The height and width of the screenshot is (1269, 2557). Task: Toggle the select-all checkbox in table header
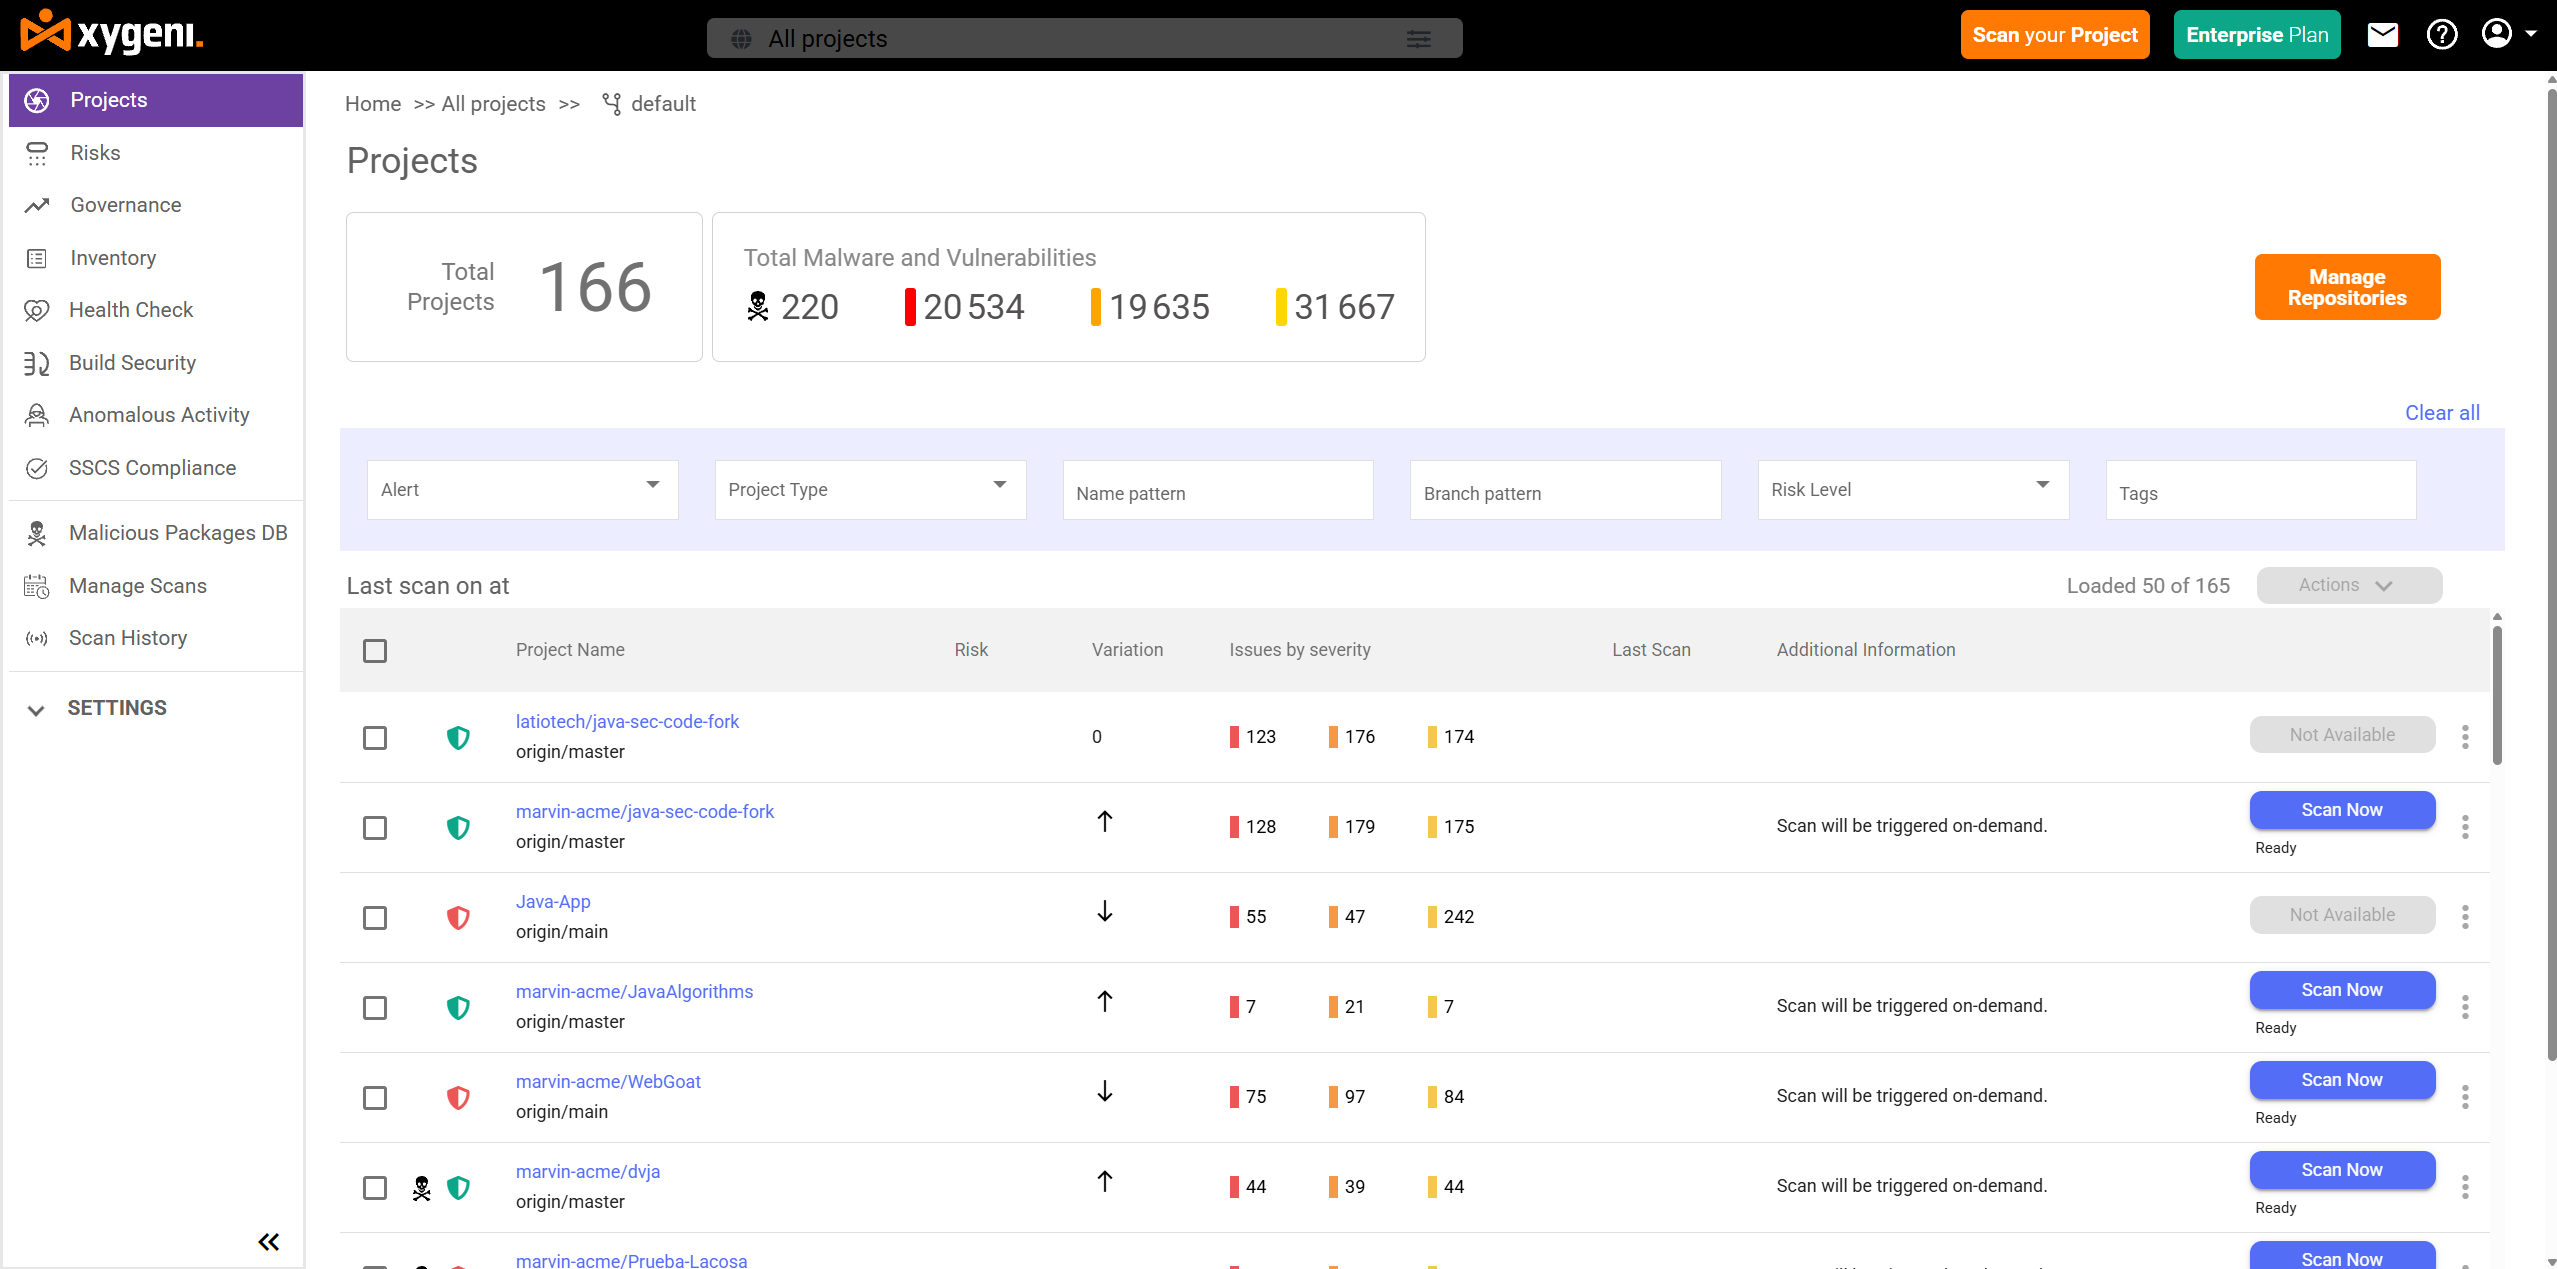[x=375, y=651]
